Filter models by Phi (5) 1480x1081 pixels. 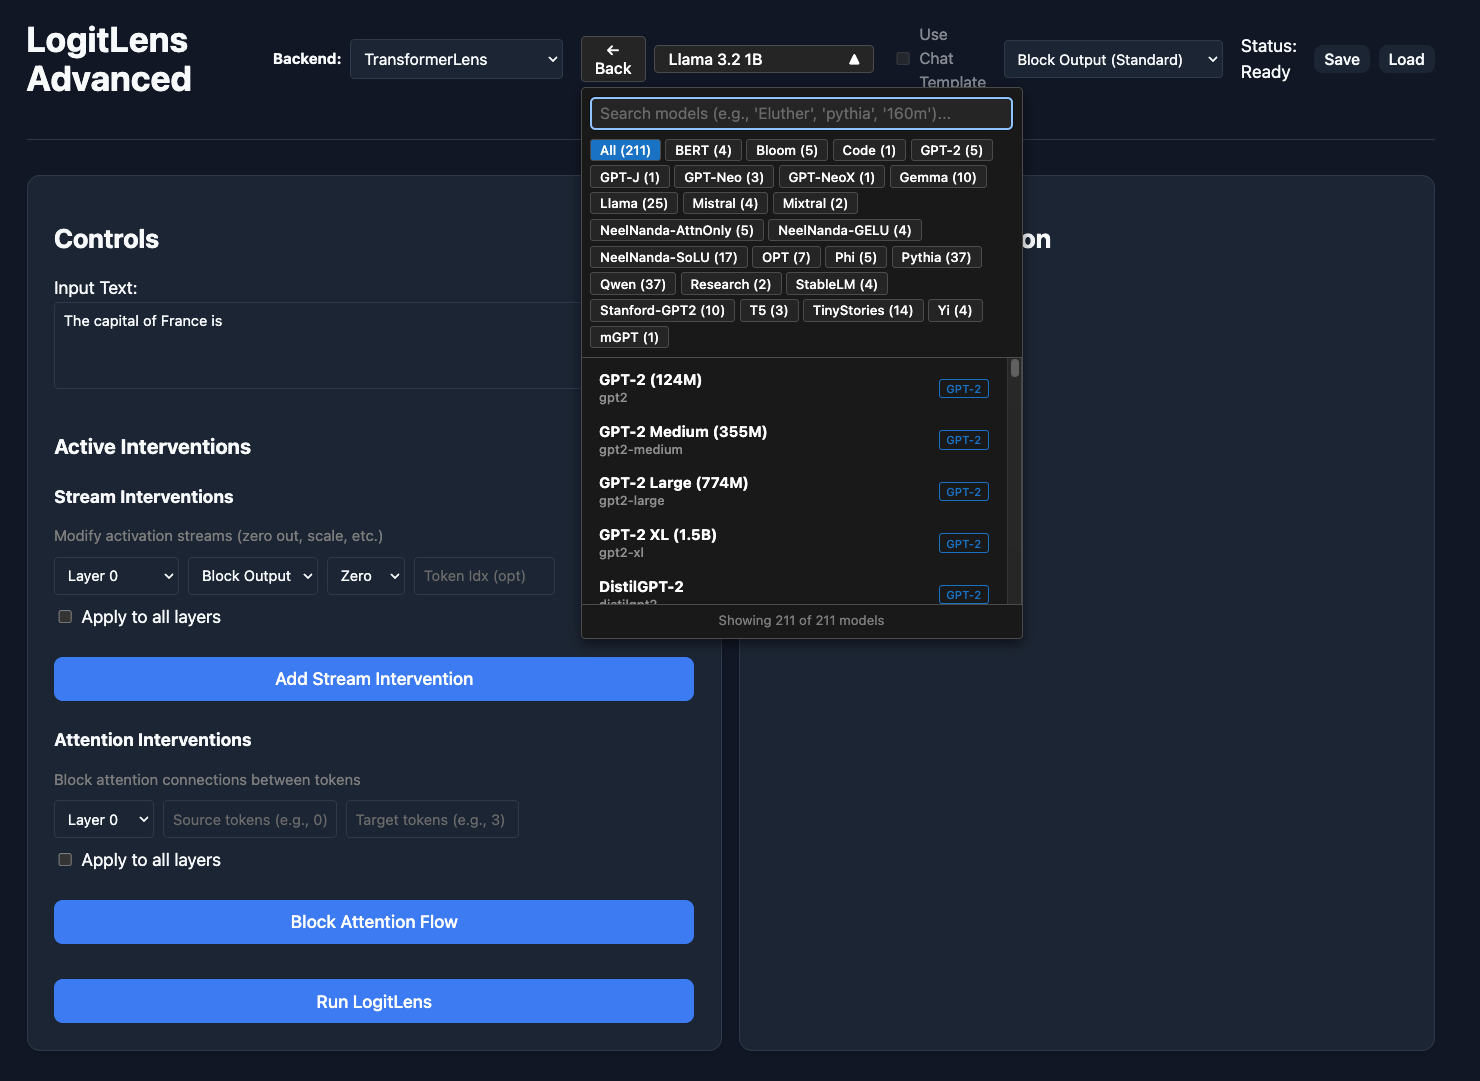tap(856, 257)
